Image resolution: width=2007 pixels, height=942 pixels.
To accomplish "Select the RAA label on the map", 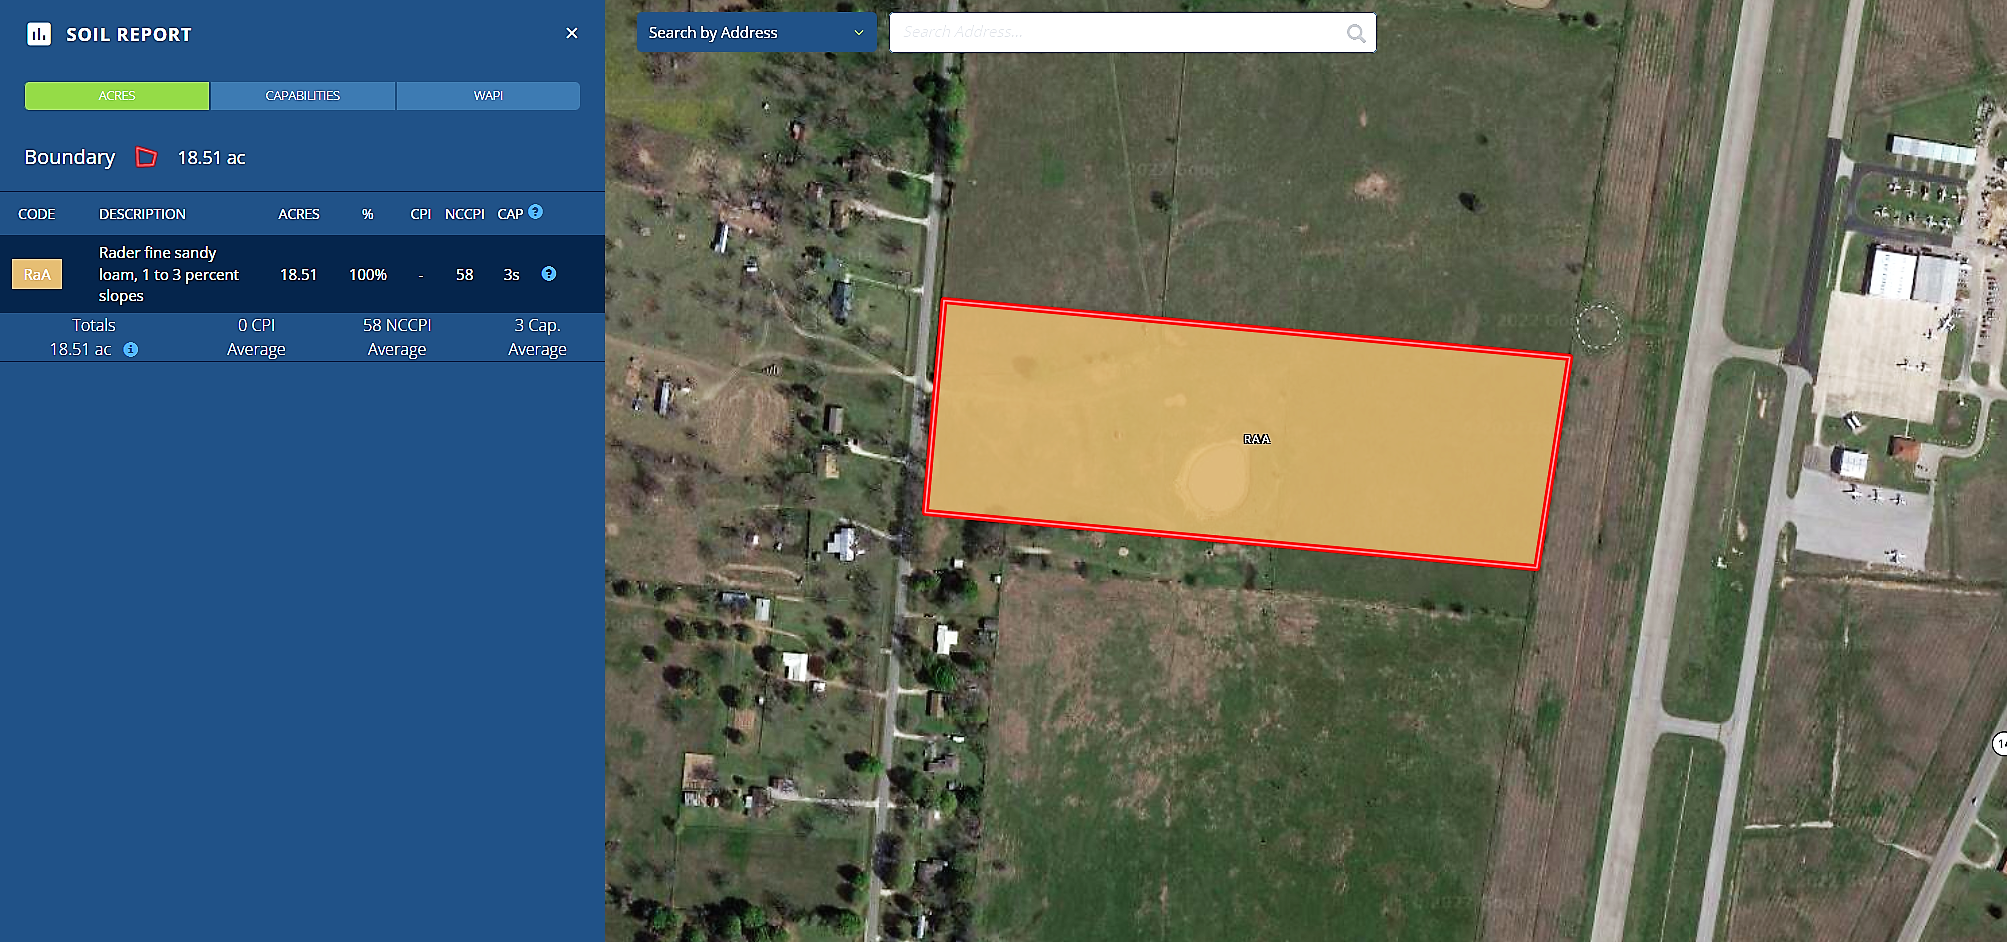I will tap(1256, 439).
